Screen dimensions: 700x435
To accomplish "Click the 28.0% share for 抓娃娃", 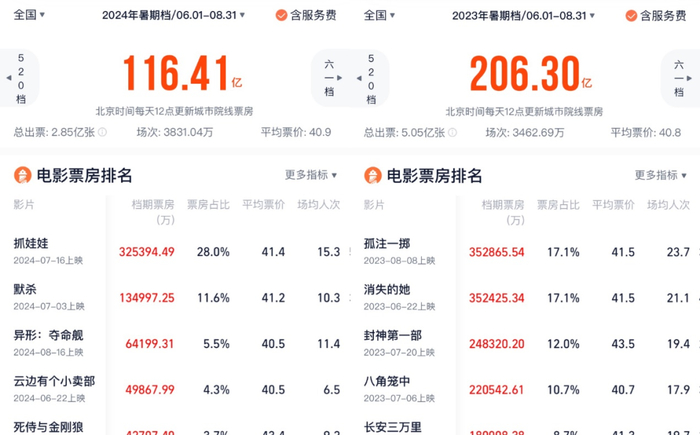I will click(x=213, y=252).
